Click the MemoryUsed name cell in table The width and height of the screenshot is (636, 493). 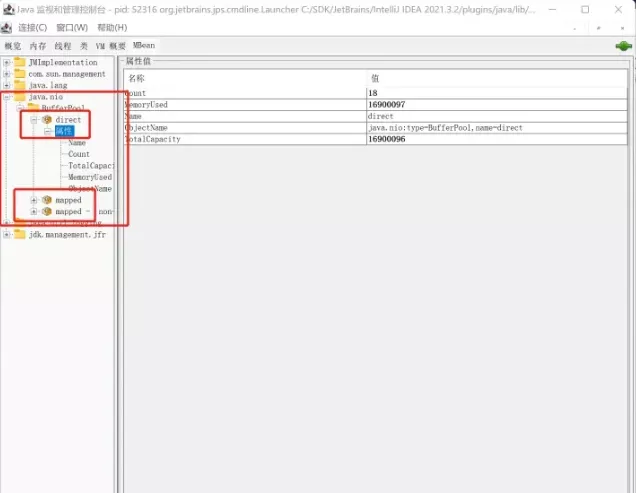point(245,105)
